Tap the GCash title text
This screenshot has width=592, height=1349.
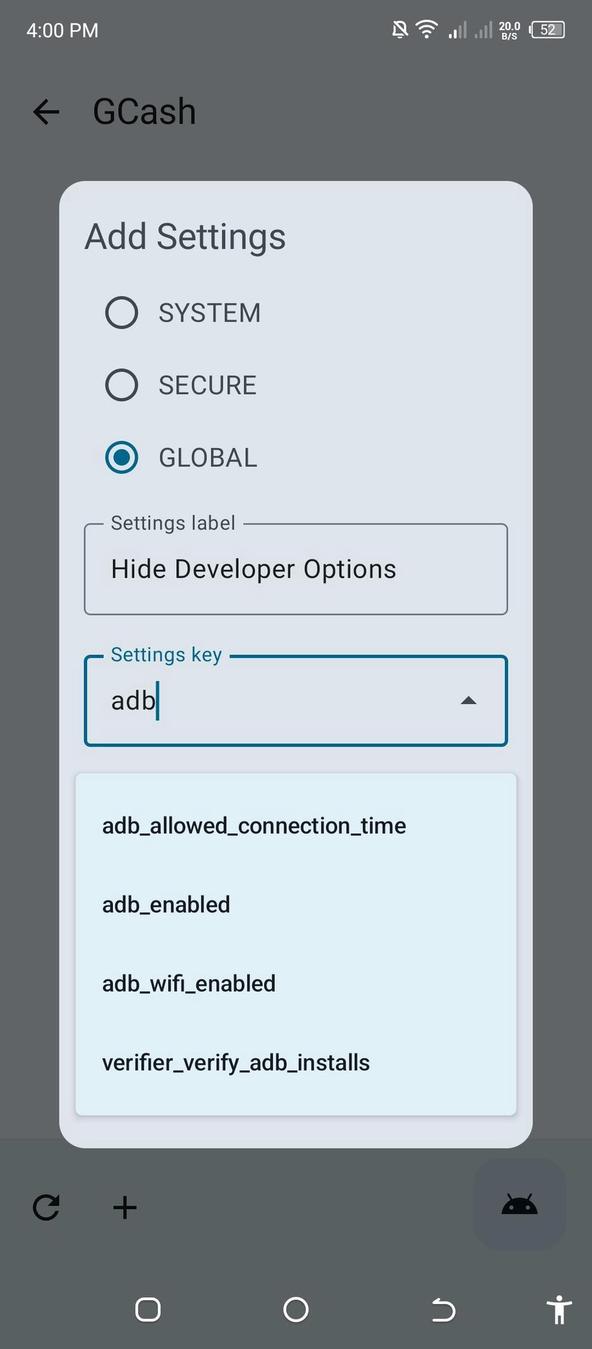coord(144,112)
